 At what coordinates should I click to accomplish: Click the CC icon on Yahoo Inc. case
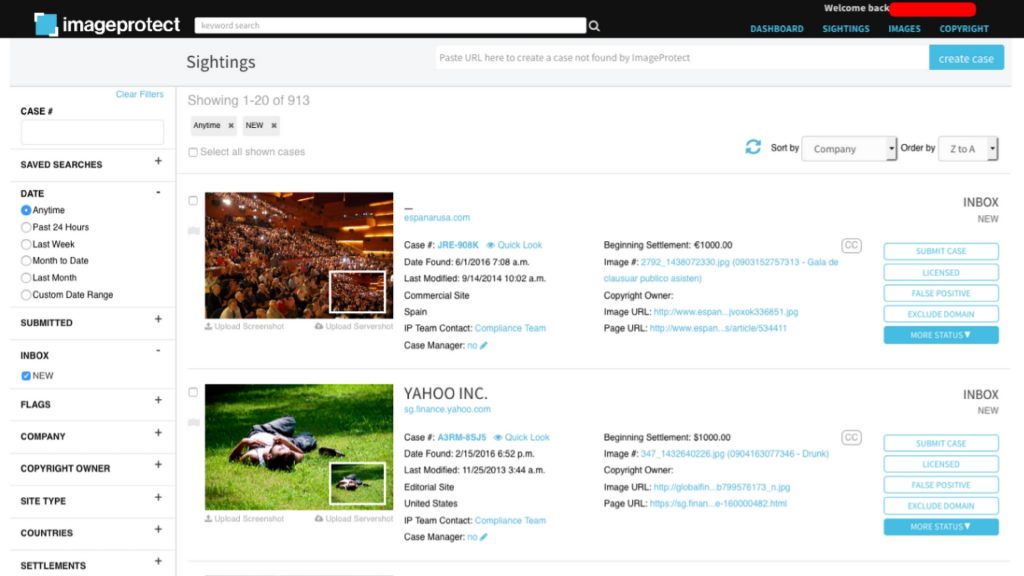click(x=851, y=437)
